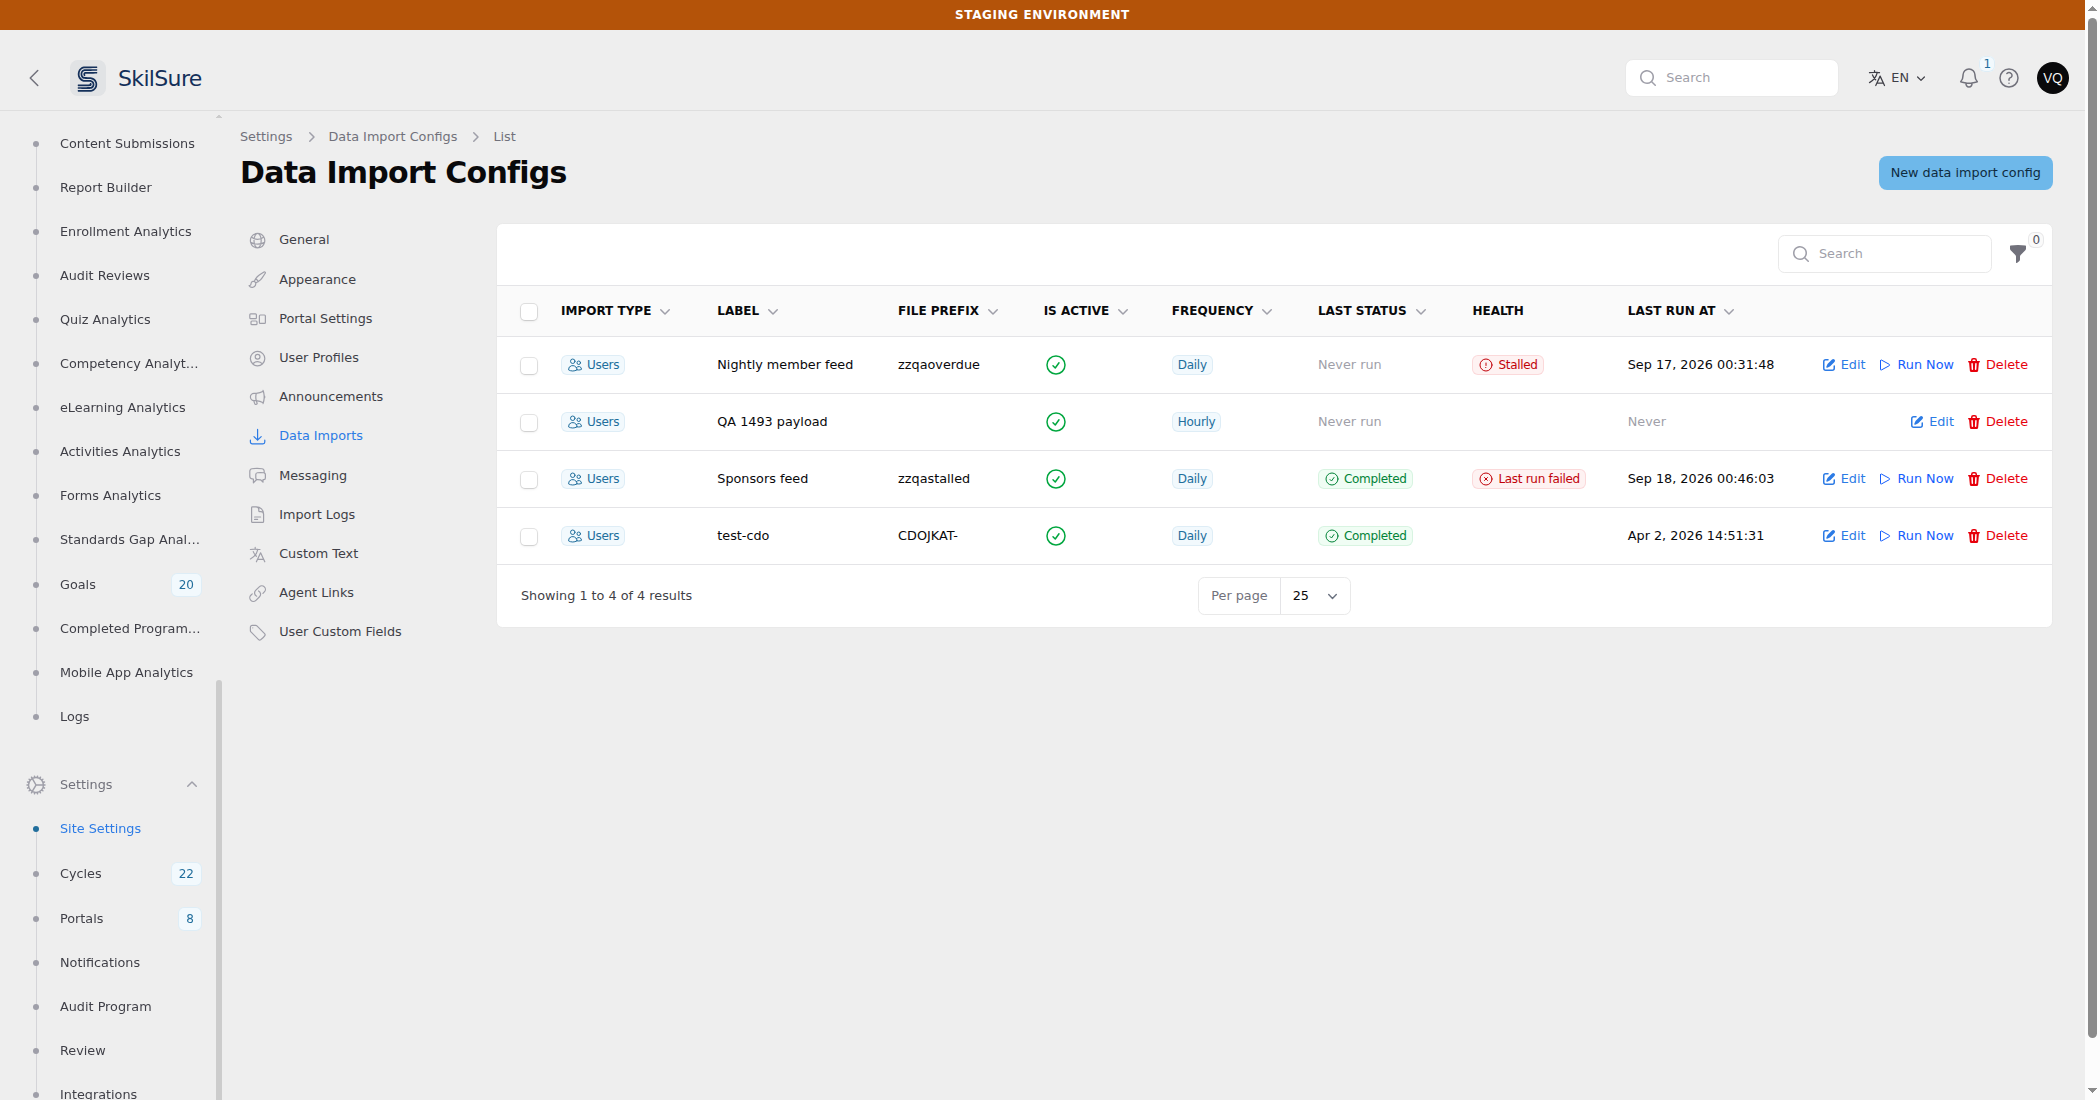This screenshot has width=2100, height=1100.
Task: Click the Import Logs document icon
Action: [257, 515]
